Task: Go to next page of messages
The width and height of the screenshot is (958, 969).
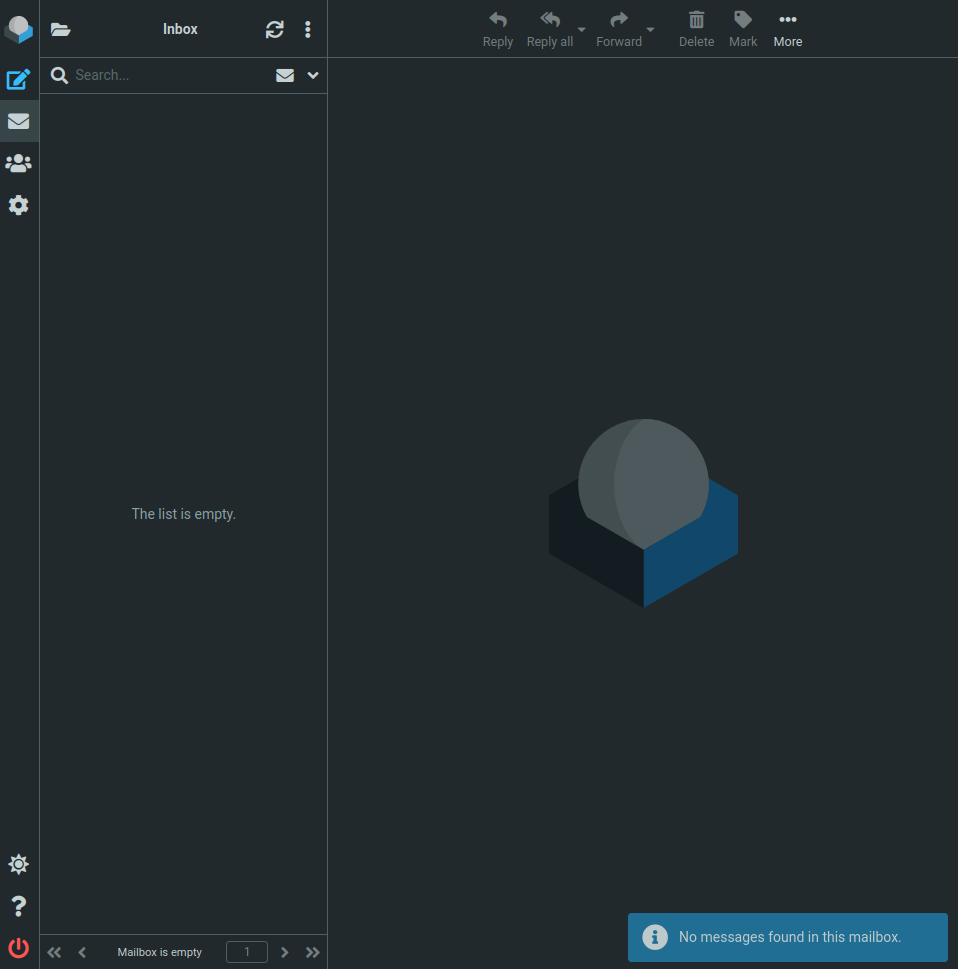Action: (285, 952)
